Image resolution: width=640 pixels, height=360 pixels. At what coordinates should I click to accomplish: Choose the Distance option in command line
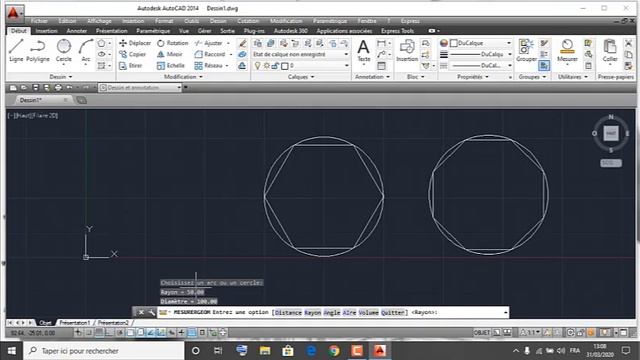tap(288, 312)
